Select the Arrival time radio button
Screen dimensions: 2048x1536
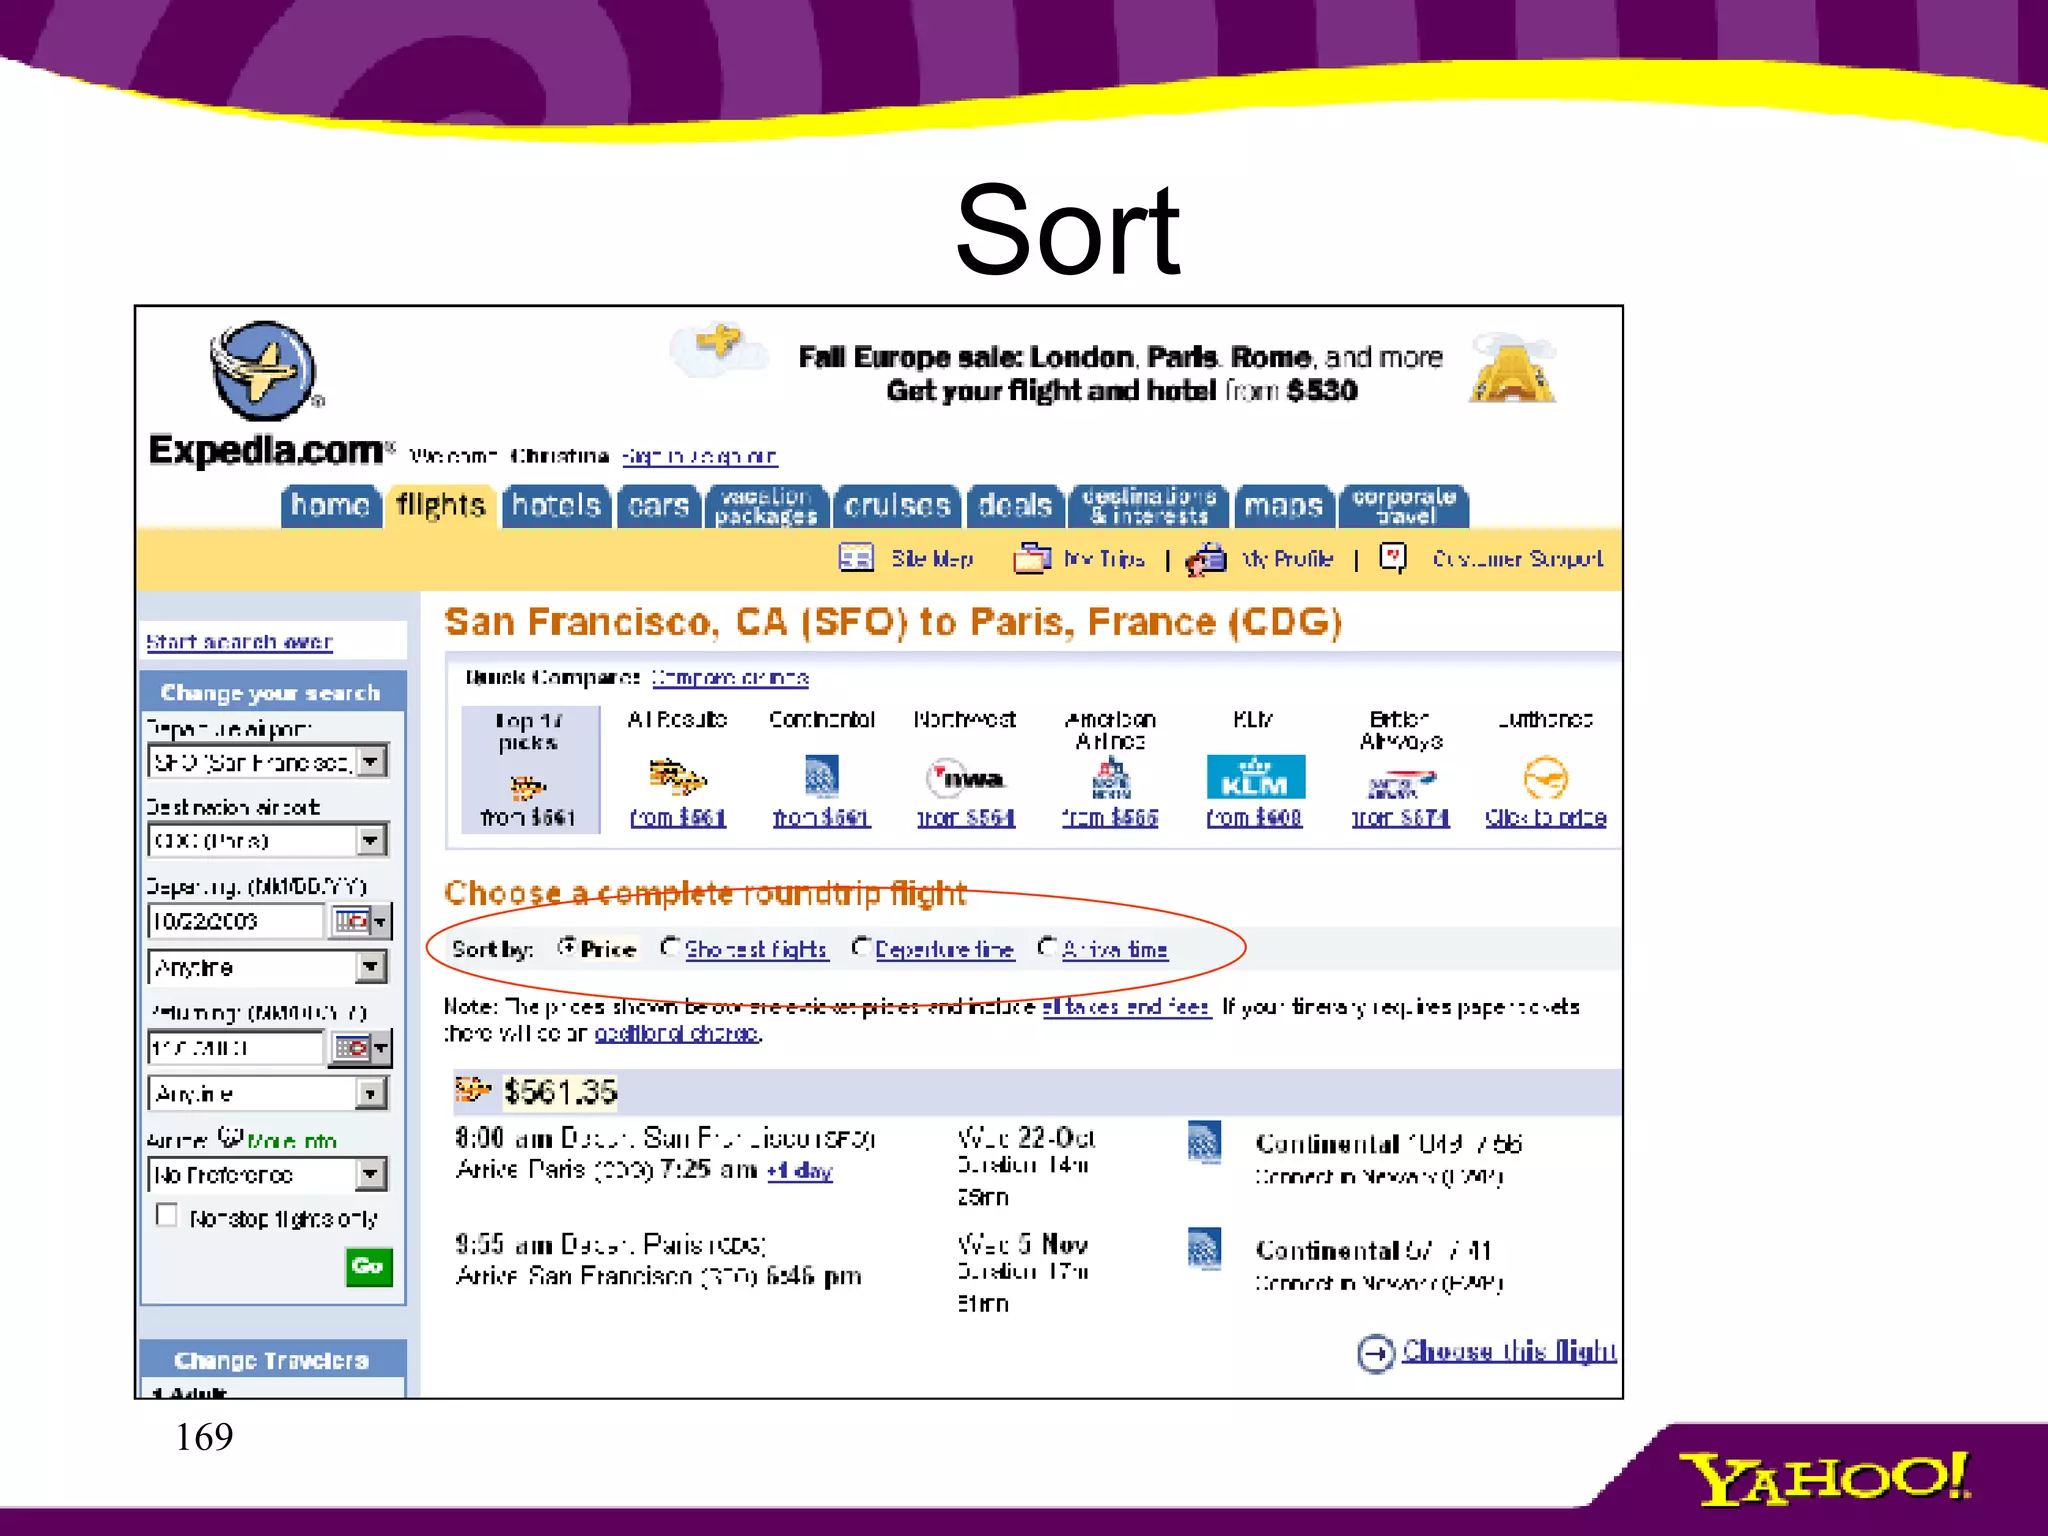pos(1046,946)
